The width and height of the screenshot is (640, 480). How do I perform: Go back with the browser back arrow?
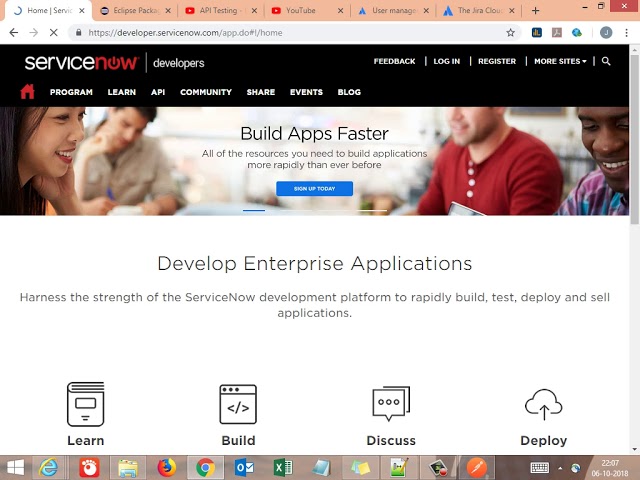click(14, 33)
